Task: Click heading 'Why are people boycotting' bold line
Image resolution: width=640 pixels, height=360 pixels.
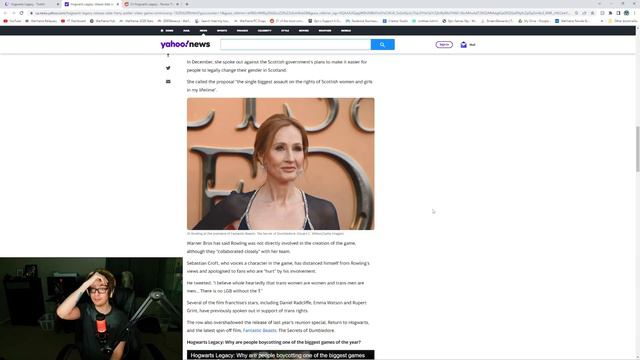Action: pyautogui.click(x=274, y=342)
